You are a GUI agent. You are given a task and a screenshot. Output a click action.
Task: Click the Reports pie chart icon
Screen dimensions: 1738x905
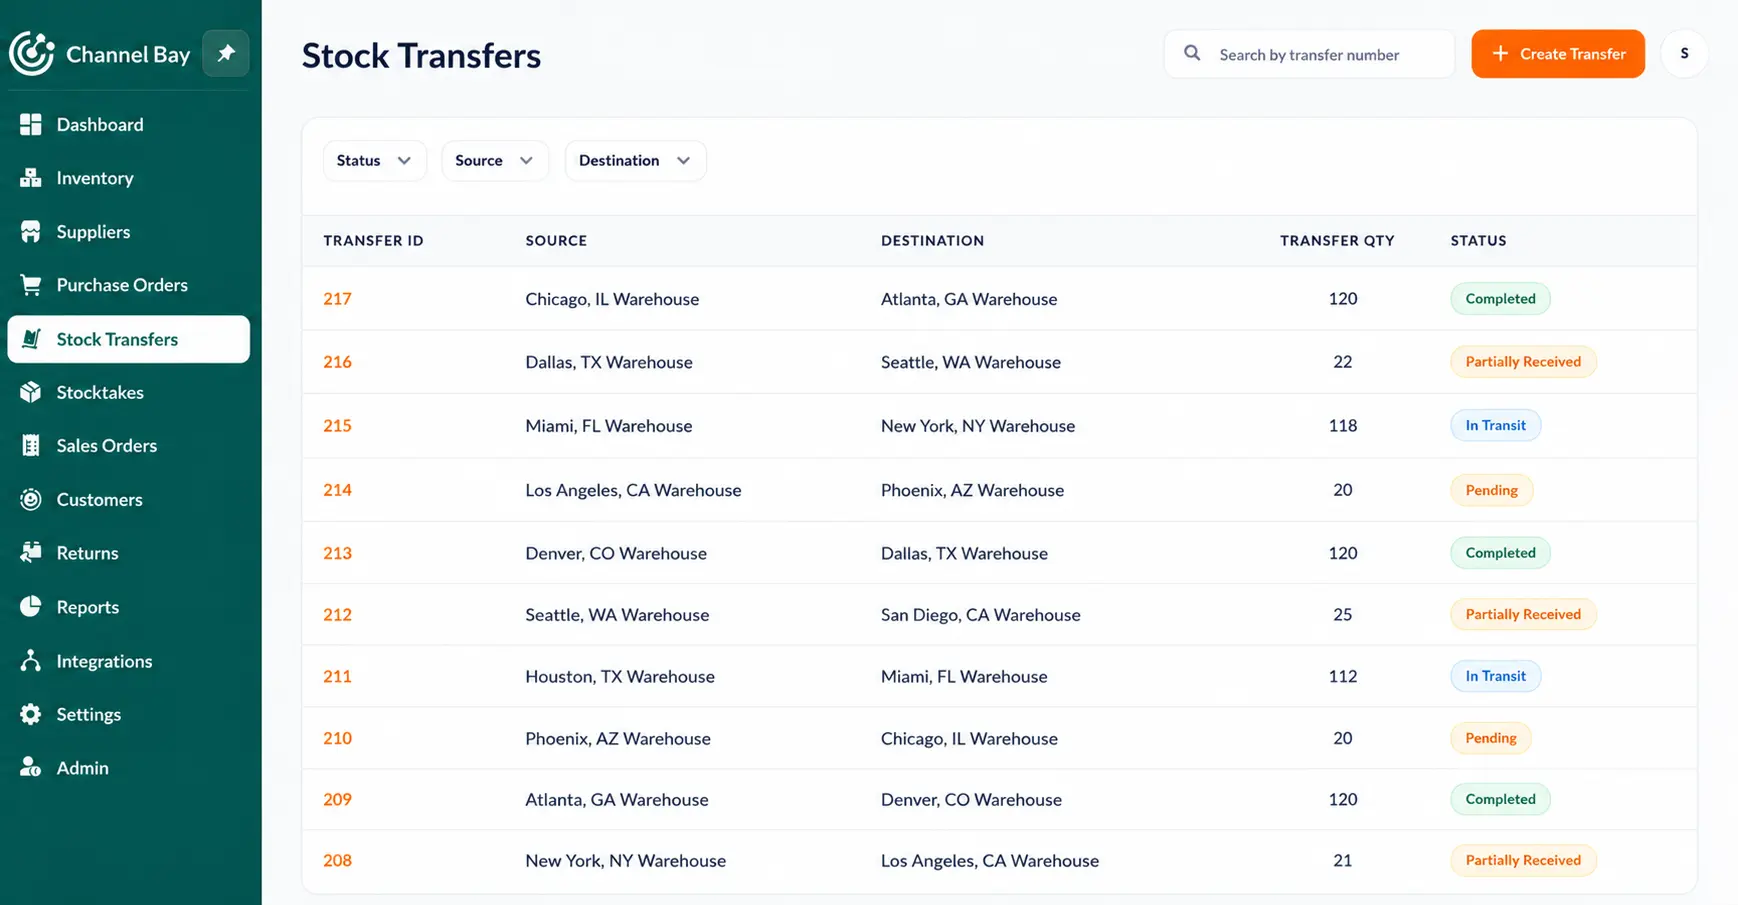[x=31, y=607]
